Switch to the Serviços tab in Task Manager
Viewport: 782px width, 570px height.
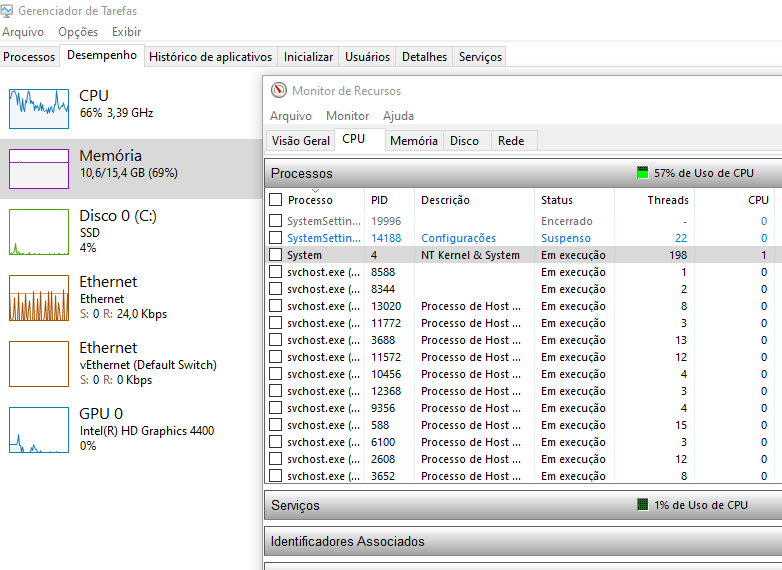click(x=480, y=57)
